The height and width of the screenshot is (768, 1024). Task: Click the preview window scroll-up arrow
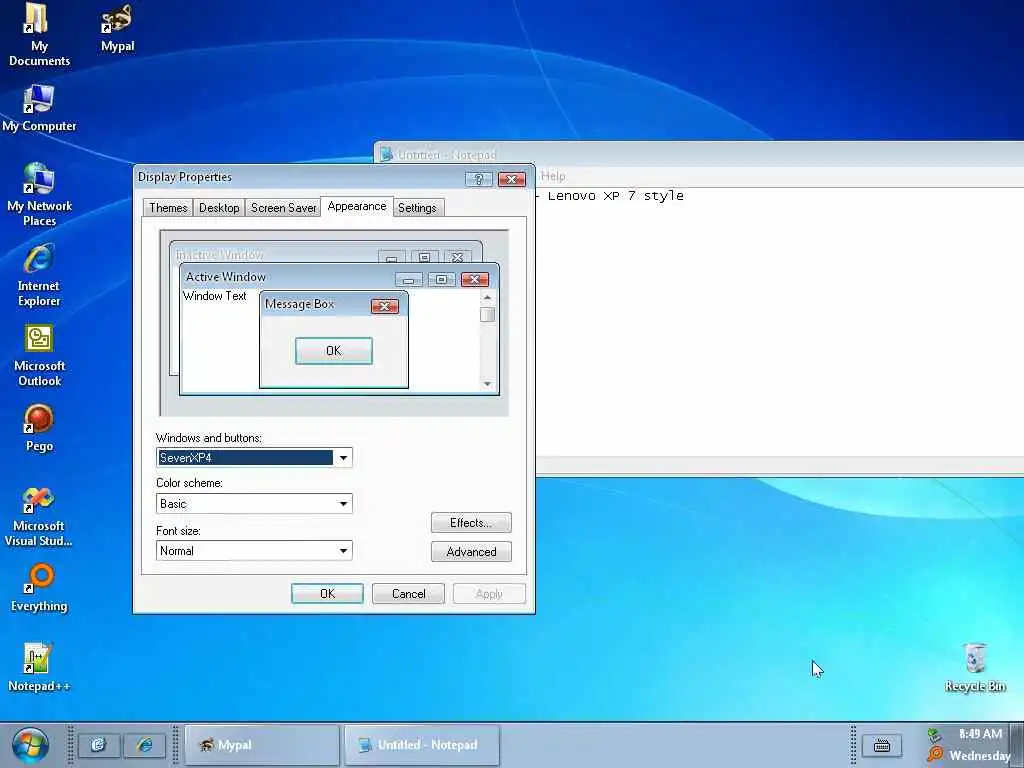pos(487,297)
